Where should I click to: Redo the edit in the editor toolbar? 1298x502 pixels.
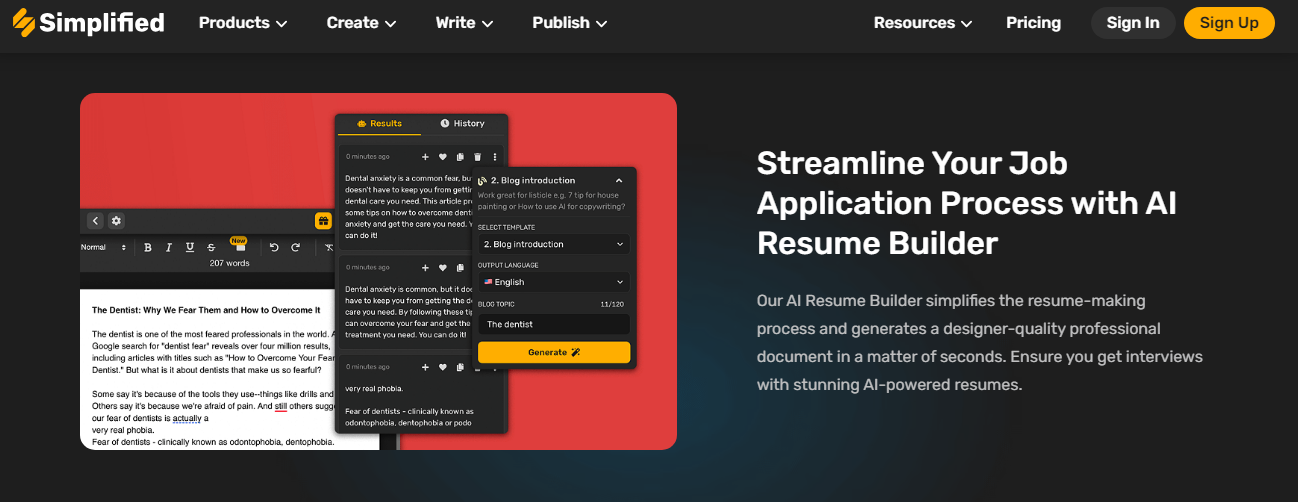click(296, 247)
